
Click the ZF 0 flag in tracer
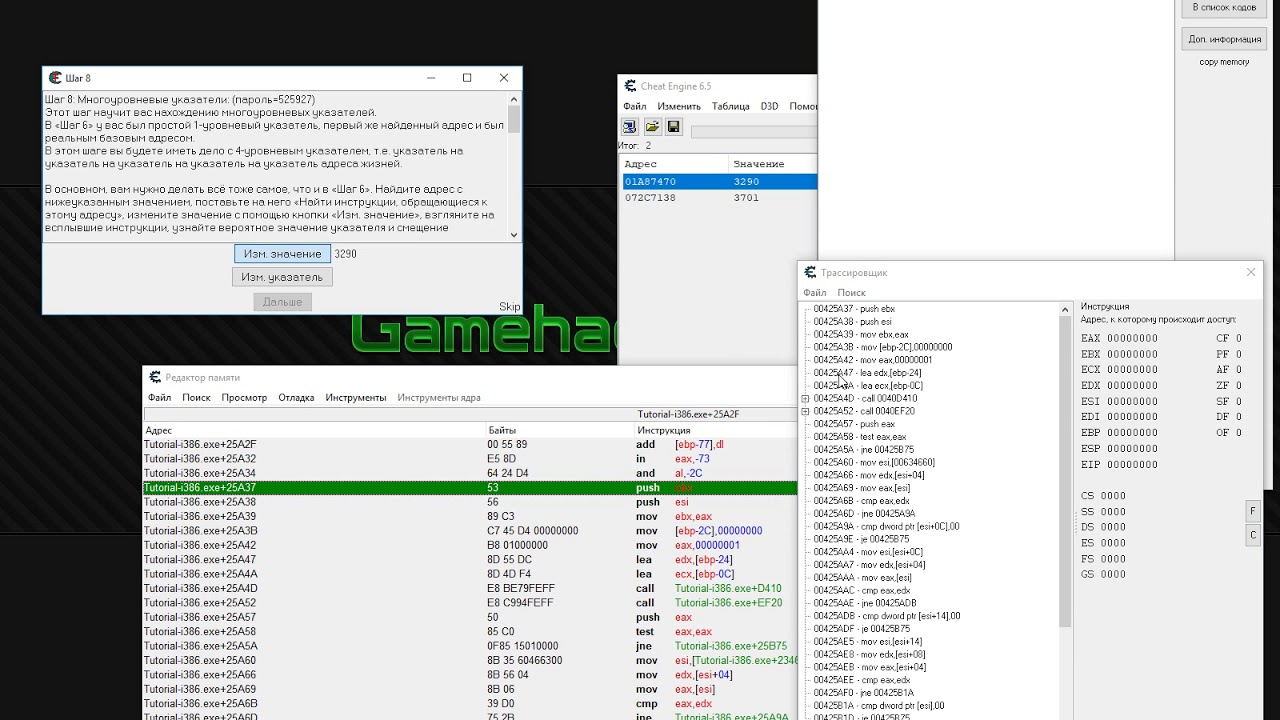tap(1229, 386)
